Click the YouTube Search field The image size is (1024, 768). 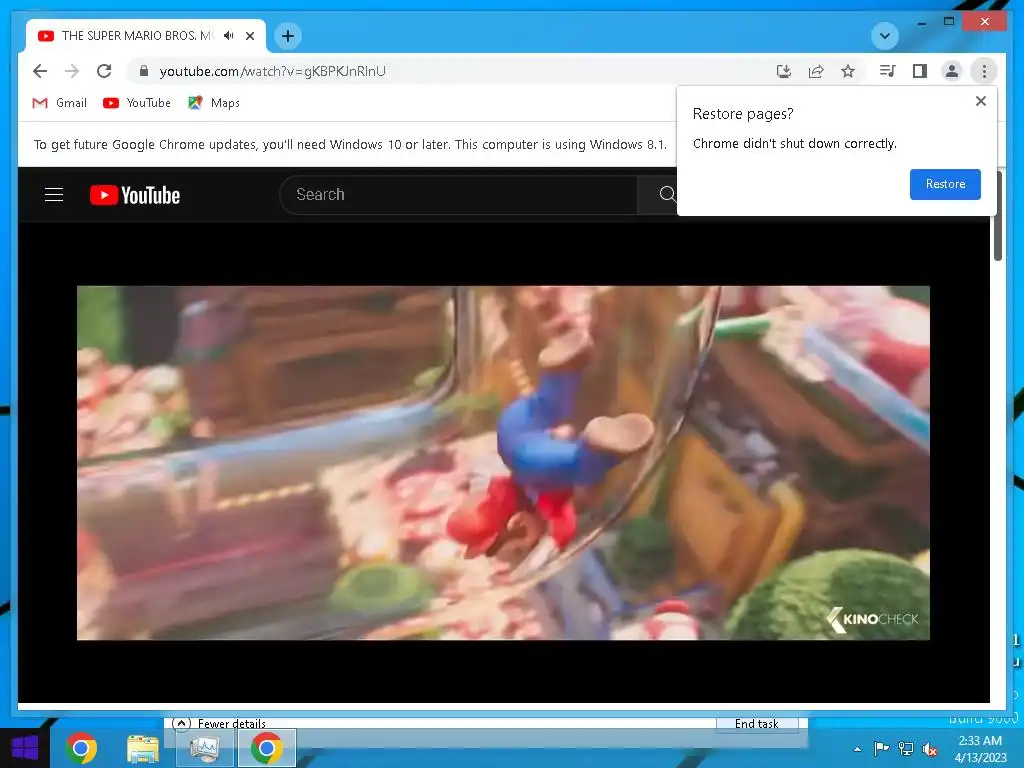coord(458,195)
